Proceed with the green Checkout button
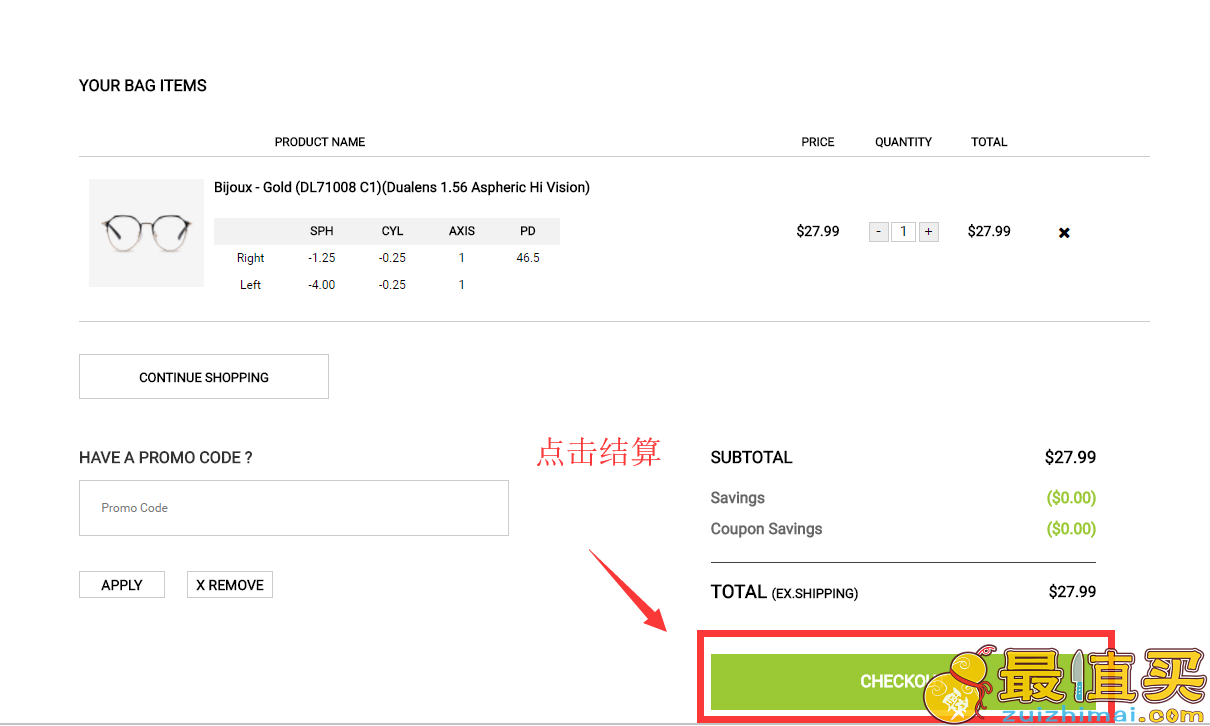The width and height of the screenshot is (1210, 726). coord(903,682)
